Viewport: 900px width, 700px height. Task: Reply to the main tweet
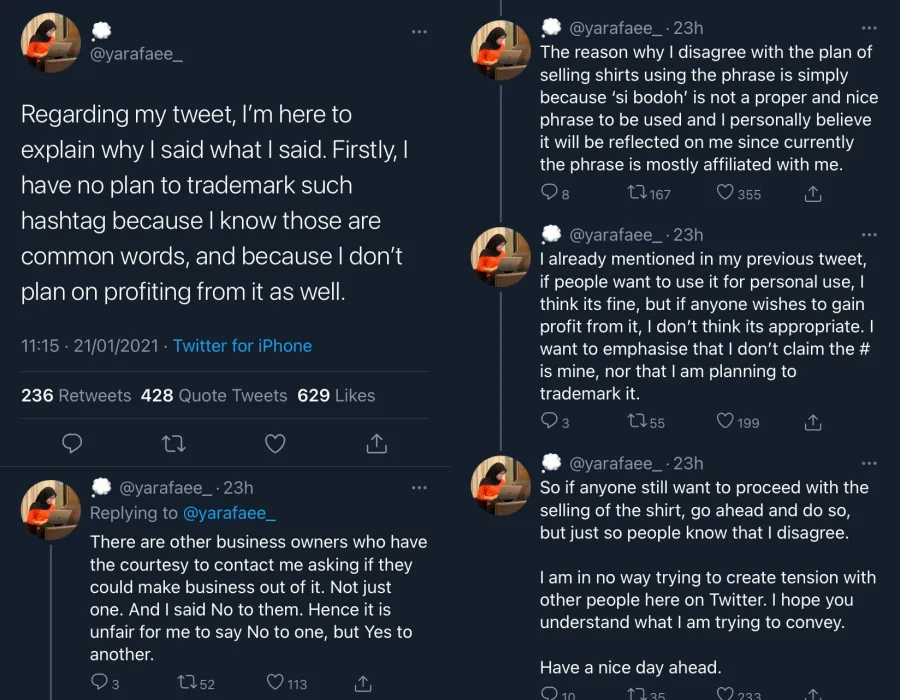pyautogui.click(x=72, y=443)
